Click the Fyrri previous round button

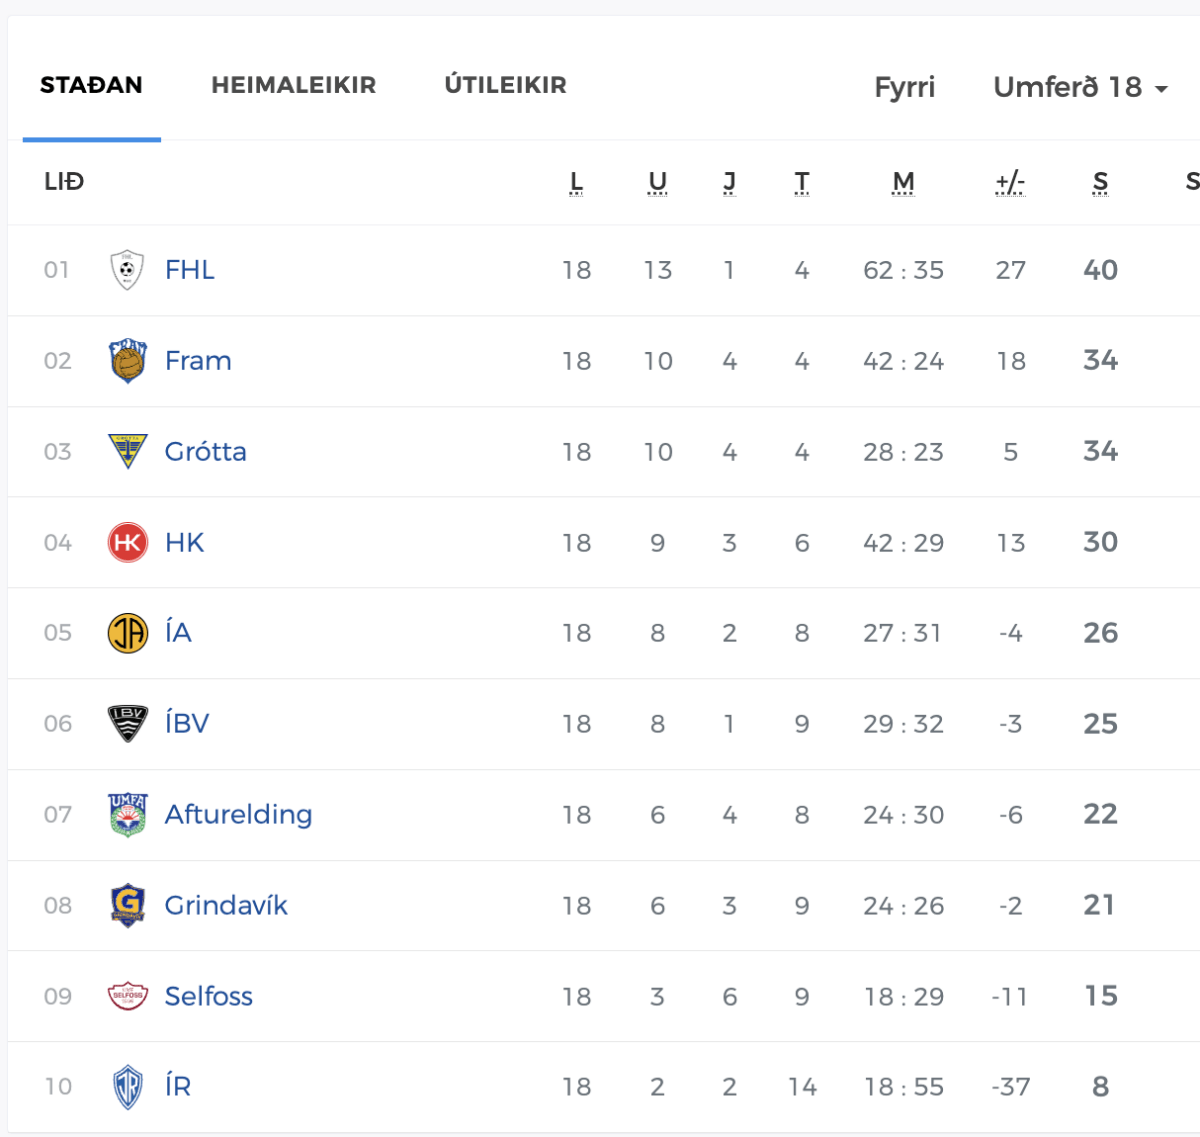(904, 88)
